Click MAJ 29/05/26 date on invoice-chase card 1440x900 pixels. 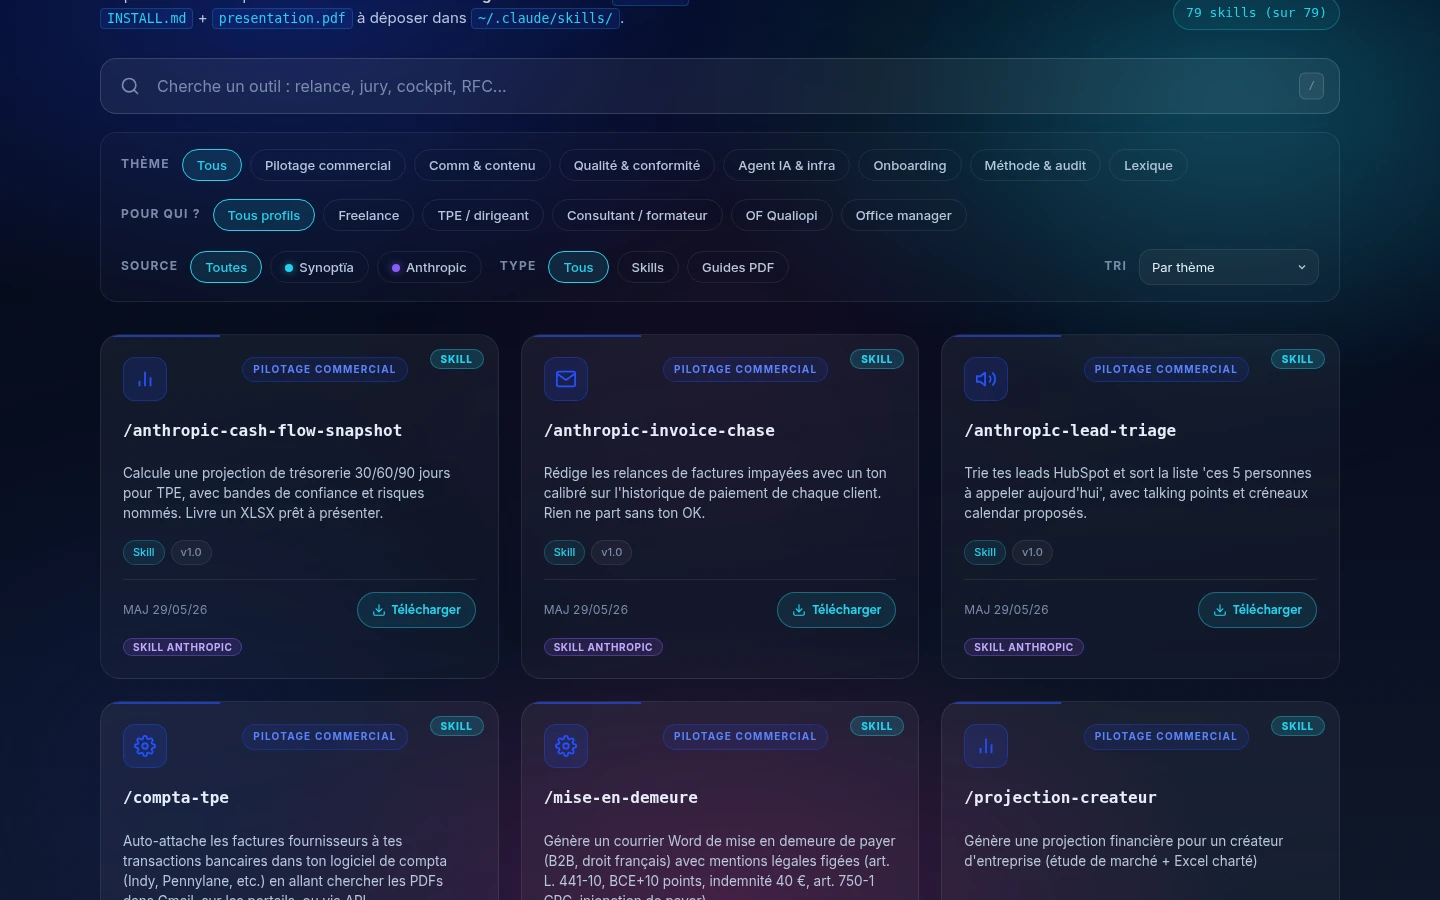(586, 610)
